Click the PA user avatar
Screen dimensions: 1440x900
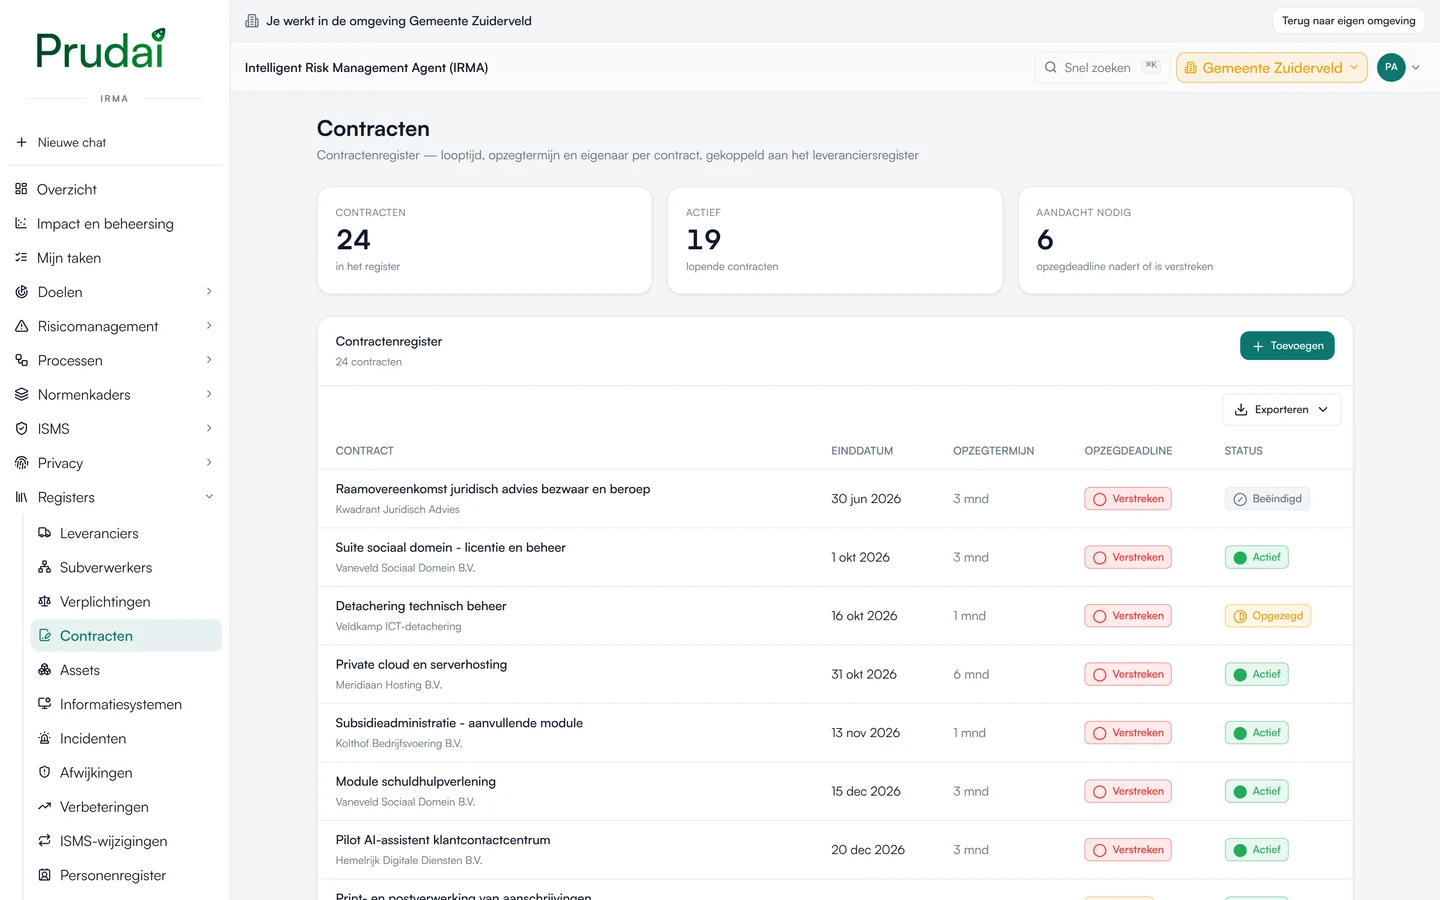pyautogui.click(x=1391, y=67)
